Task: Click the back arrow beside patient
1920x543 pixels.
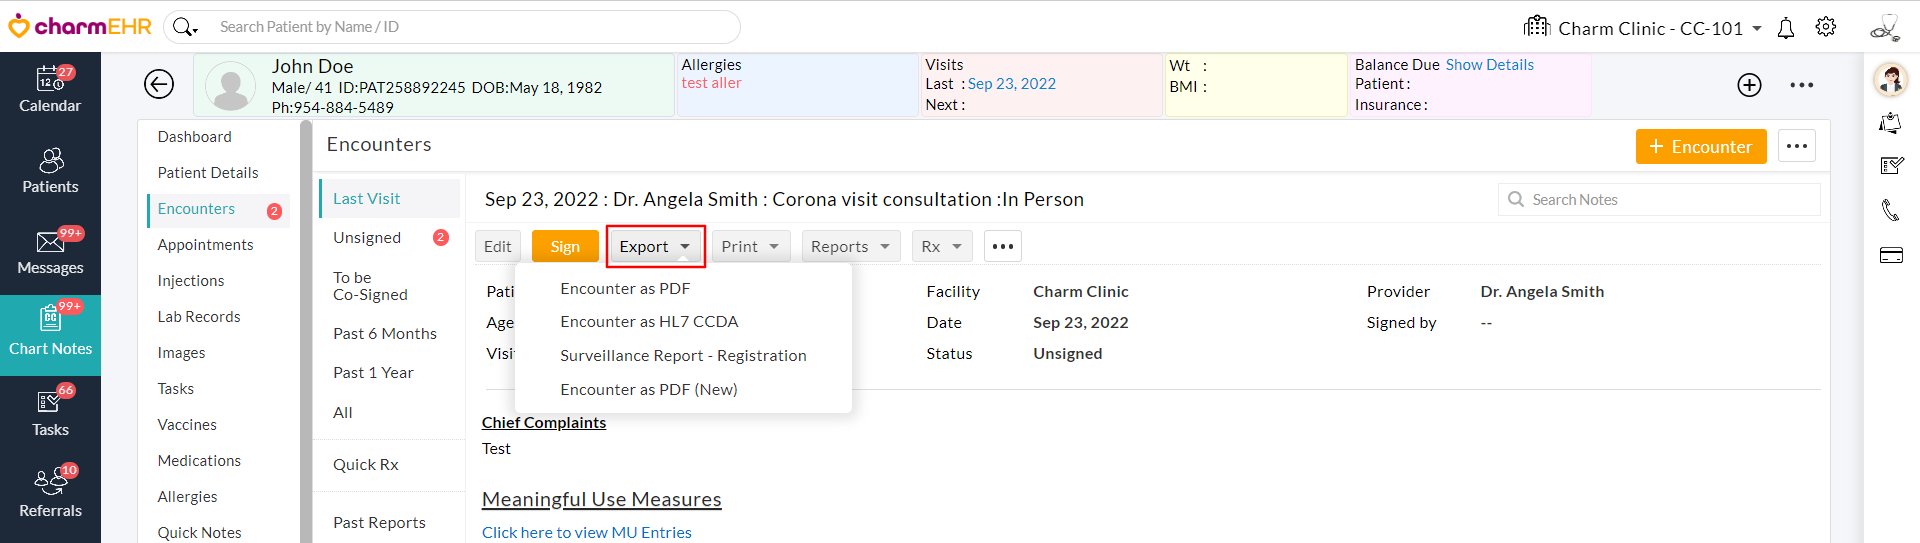Action: 159,85
